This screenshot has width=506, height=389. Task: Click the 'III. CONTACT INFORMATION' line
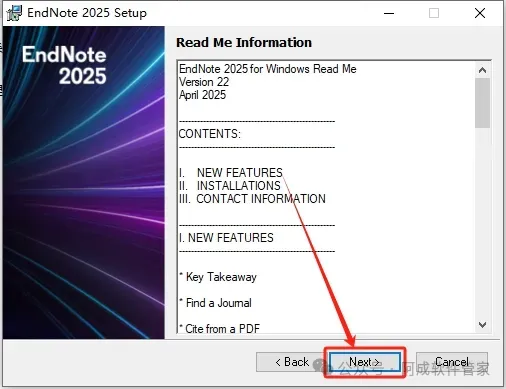tap(252, 199)
